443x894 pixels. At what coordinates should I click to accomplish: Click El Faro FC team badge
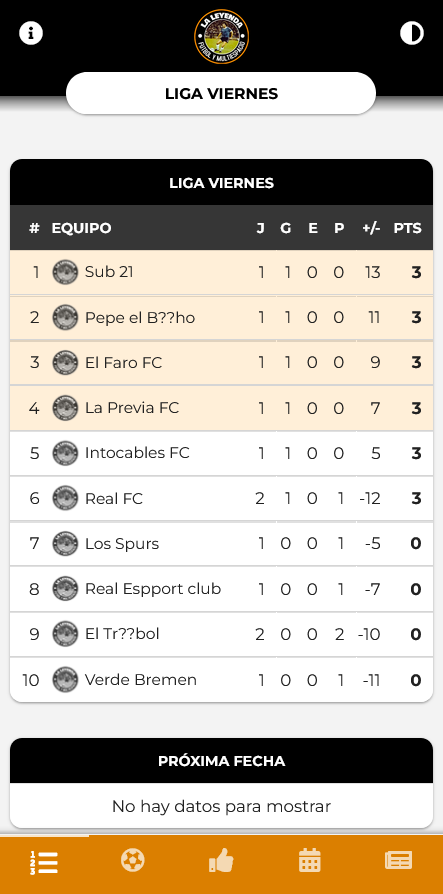click(x=65, y=363)
